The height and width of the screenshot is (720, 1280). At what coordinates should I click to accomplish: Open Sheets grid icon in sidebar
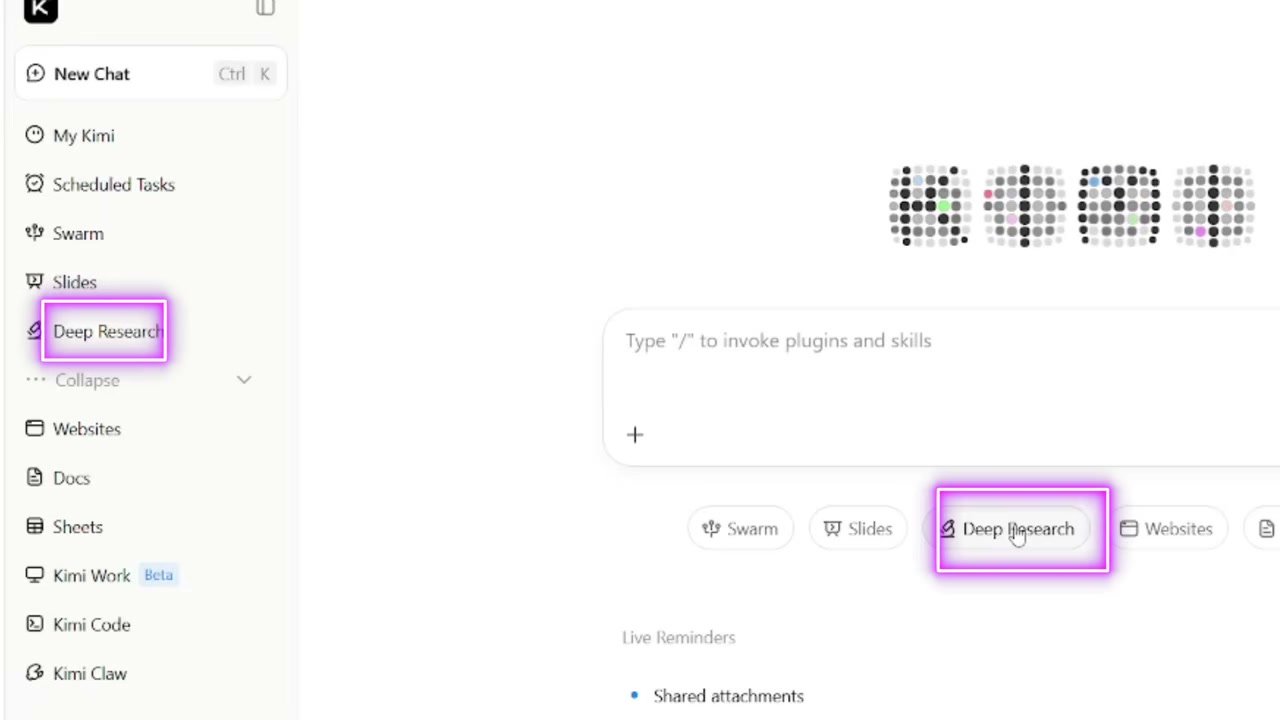click(x=35, y=526)
